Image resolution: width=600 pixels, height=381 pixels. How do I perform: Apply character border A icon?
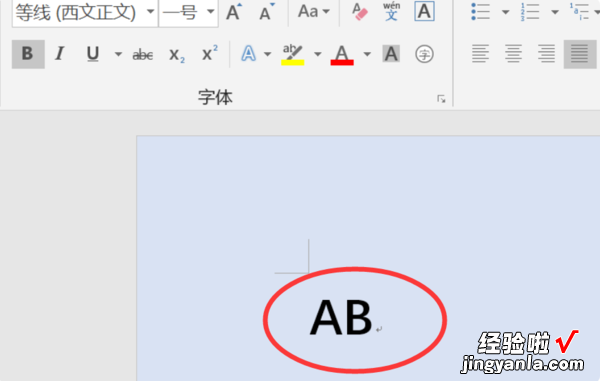pyautogui.click(x=424, y=11)
